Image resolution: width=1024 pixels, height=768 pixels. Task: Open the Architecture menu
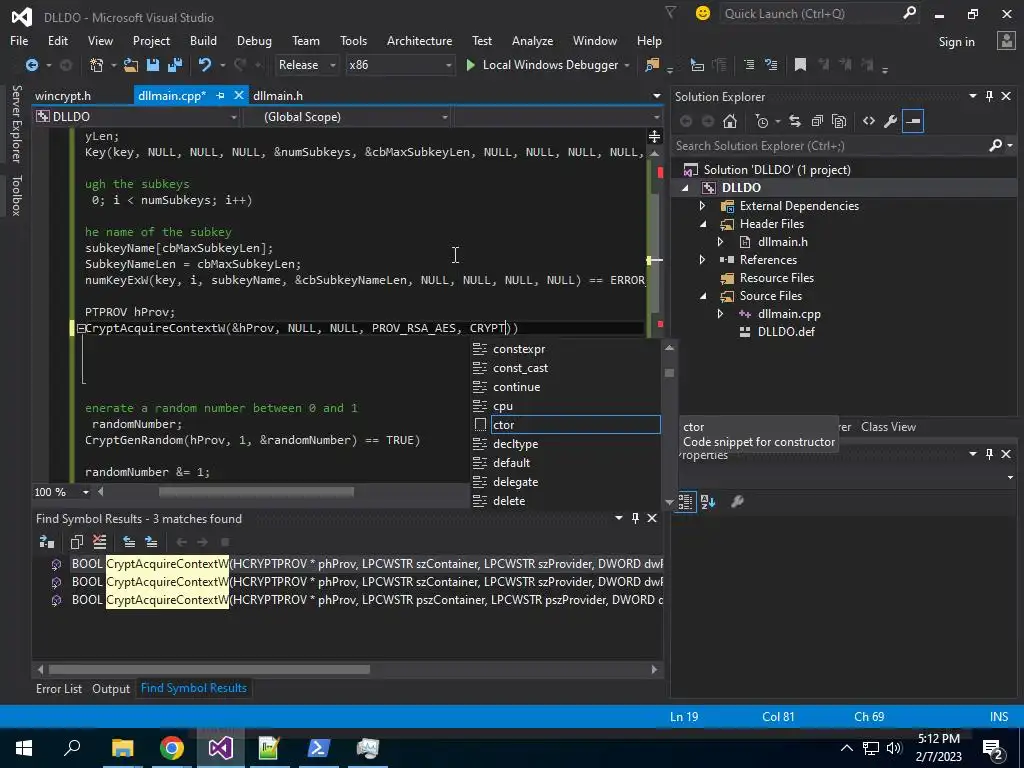click(419, 40)
